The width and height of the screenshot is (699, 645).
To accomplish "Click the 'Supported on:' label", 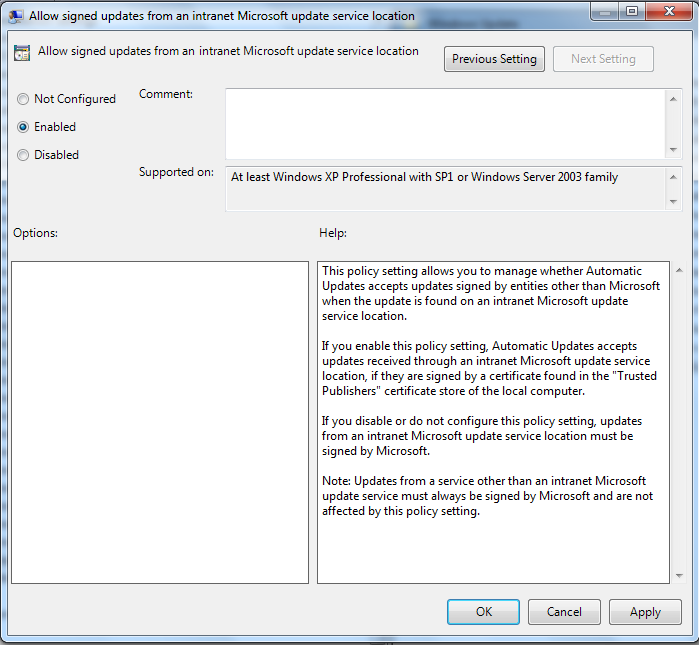I will pos(176,172).
